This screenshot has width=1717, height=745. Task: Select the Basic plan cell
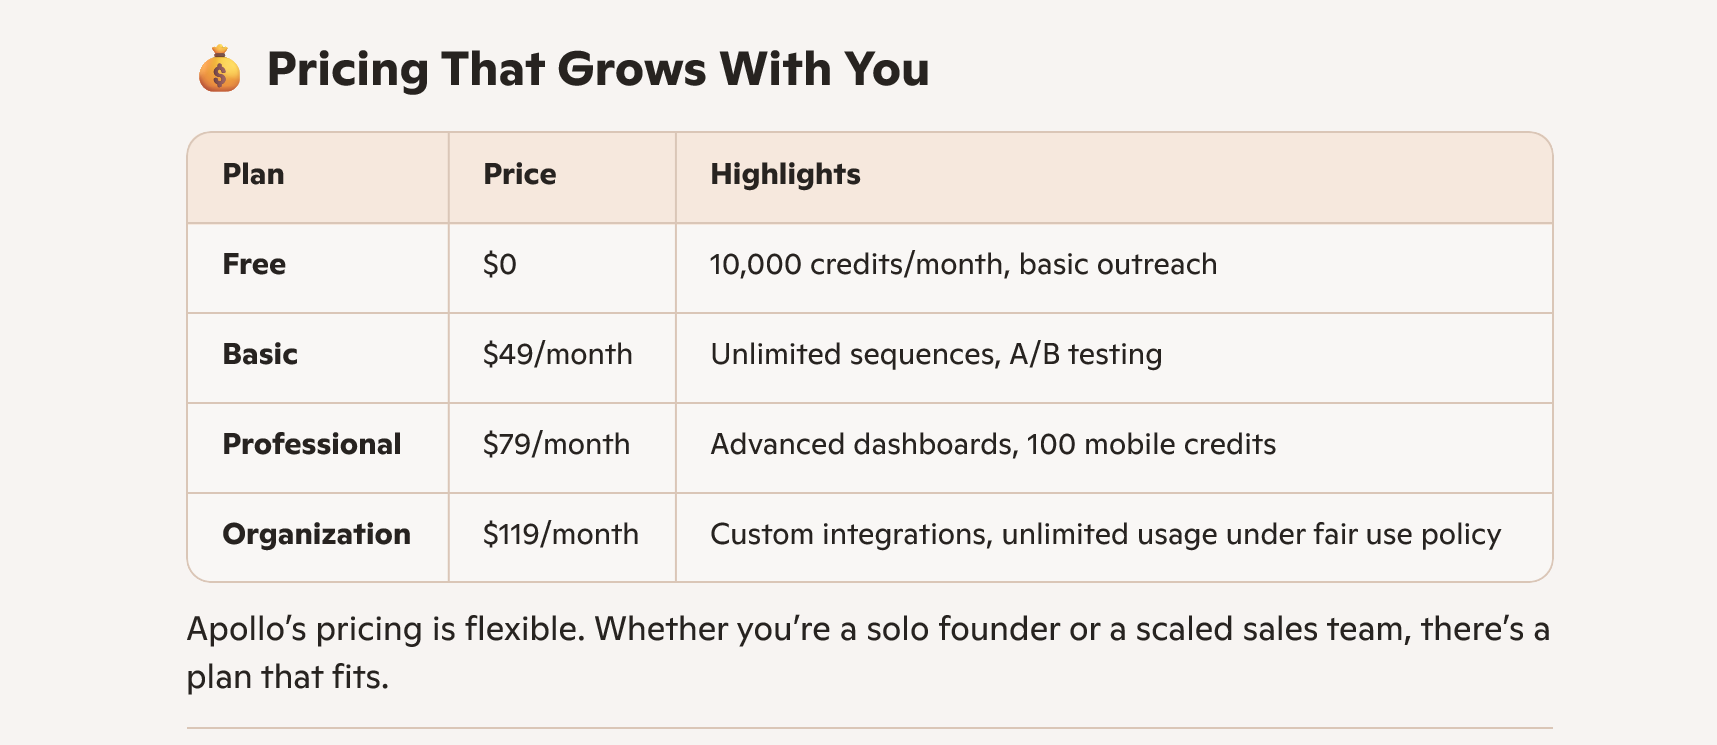[x=260, y=355]
